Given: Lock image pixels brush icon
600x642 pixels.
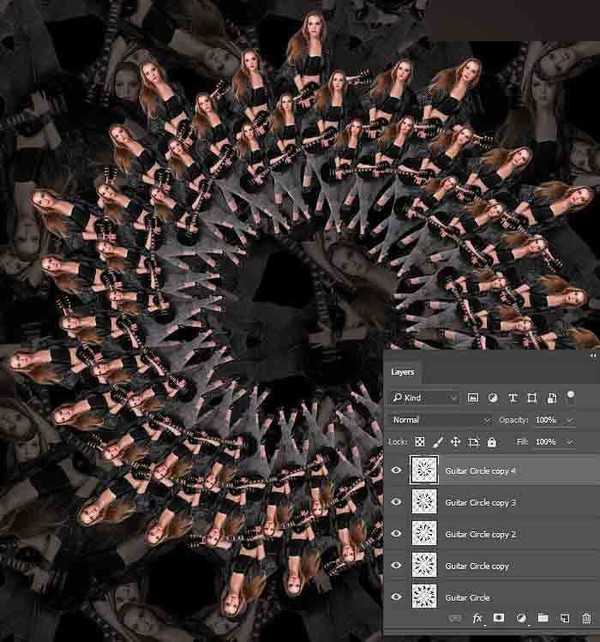Looking at the screenshot, I should [x=438, y=441].
